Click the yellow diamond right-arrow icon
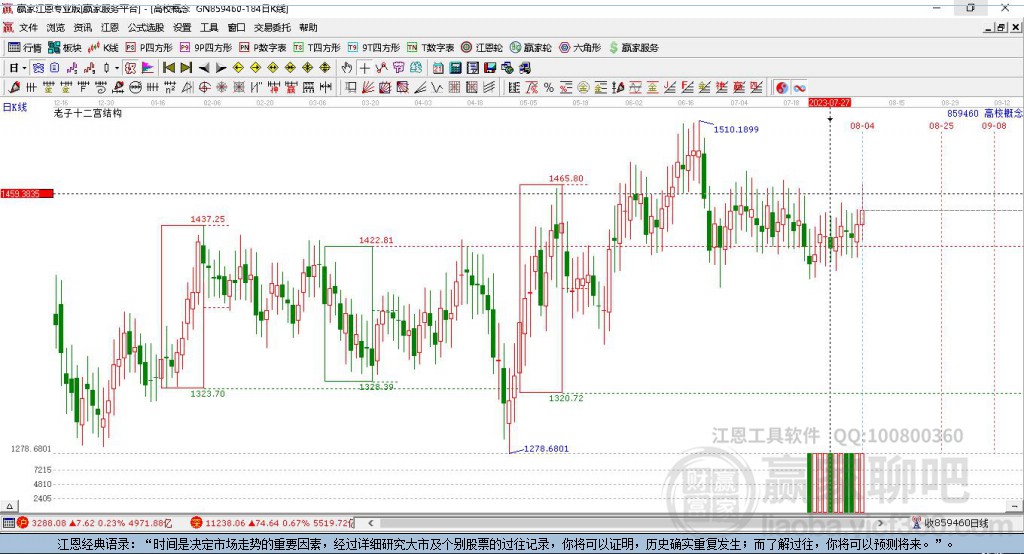The image size is (1024, 554). tap(255, 68)
